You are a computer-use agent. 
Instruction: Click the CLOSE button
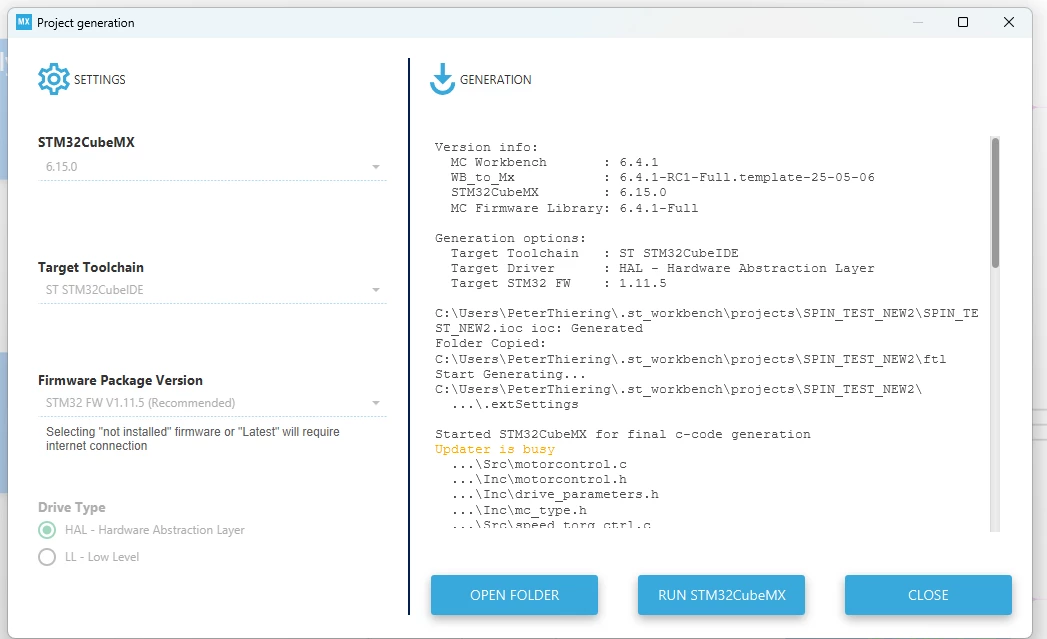point(928,595)
